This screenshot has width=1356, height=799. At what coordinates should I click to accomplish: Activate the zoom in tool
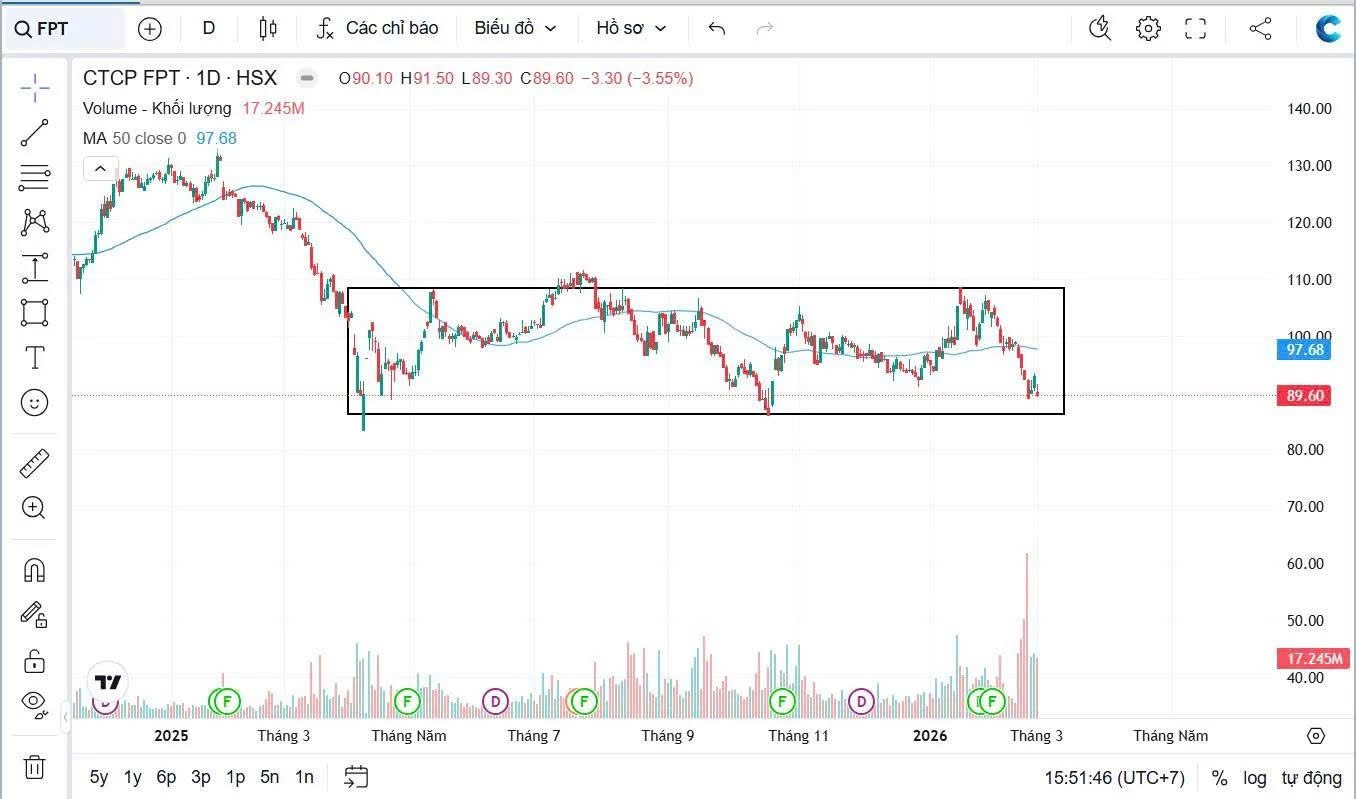coord(34,508)
